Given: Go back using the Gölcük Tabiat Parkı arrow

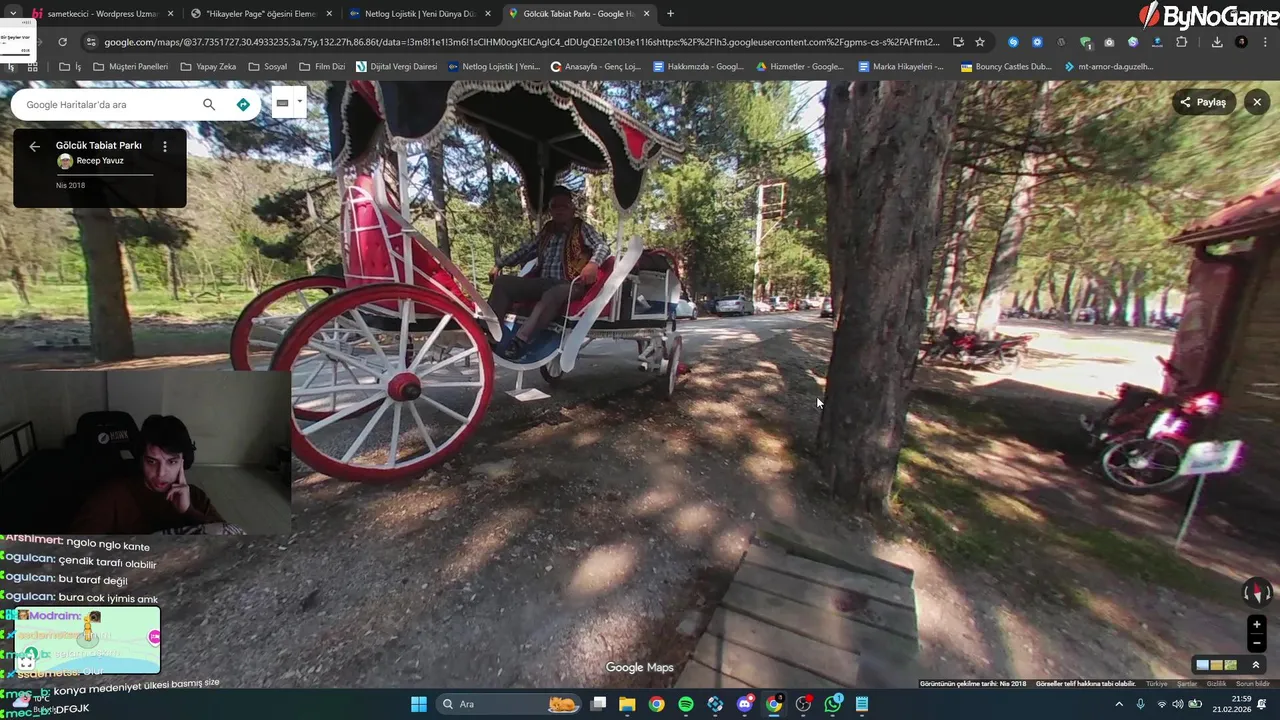Looking at the screenshot, I should pos(35,146).
